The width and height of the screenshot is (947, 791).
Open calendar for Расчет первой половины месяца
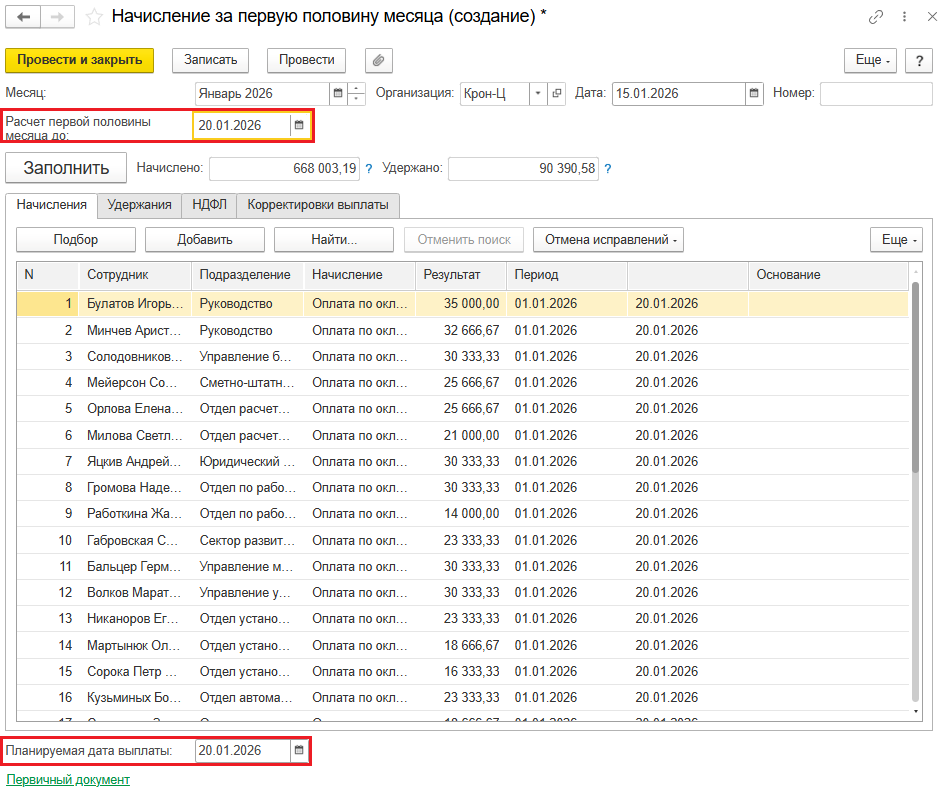pos(298,125)
